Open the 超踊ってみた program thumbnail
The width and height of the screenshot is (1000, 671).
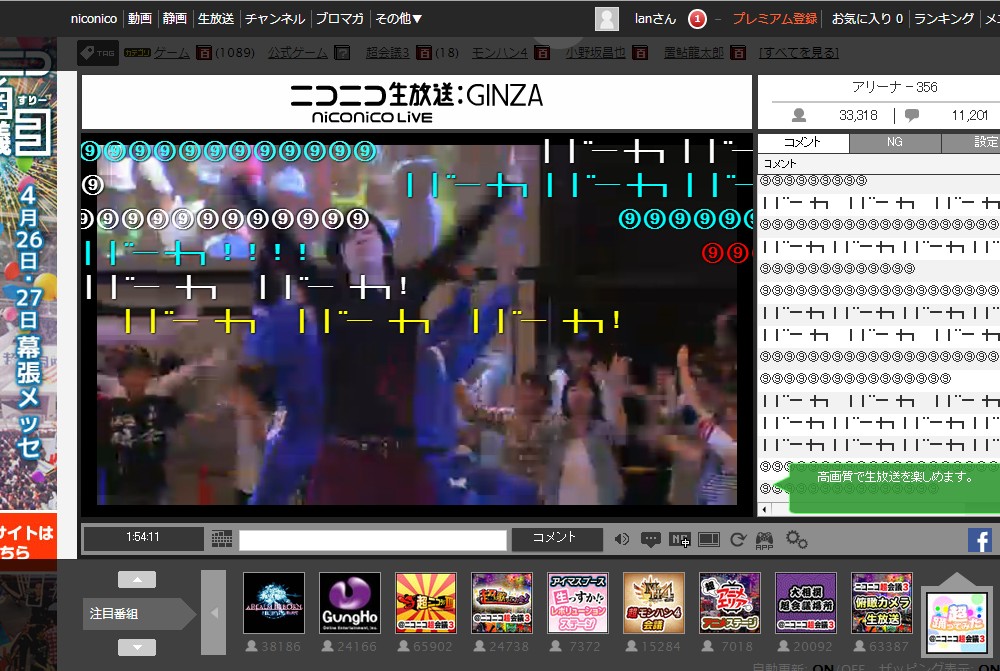click(x=957, y=622)
